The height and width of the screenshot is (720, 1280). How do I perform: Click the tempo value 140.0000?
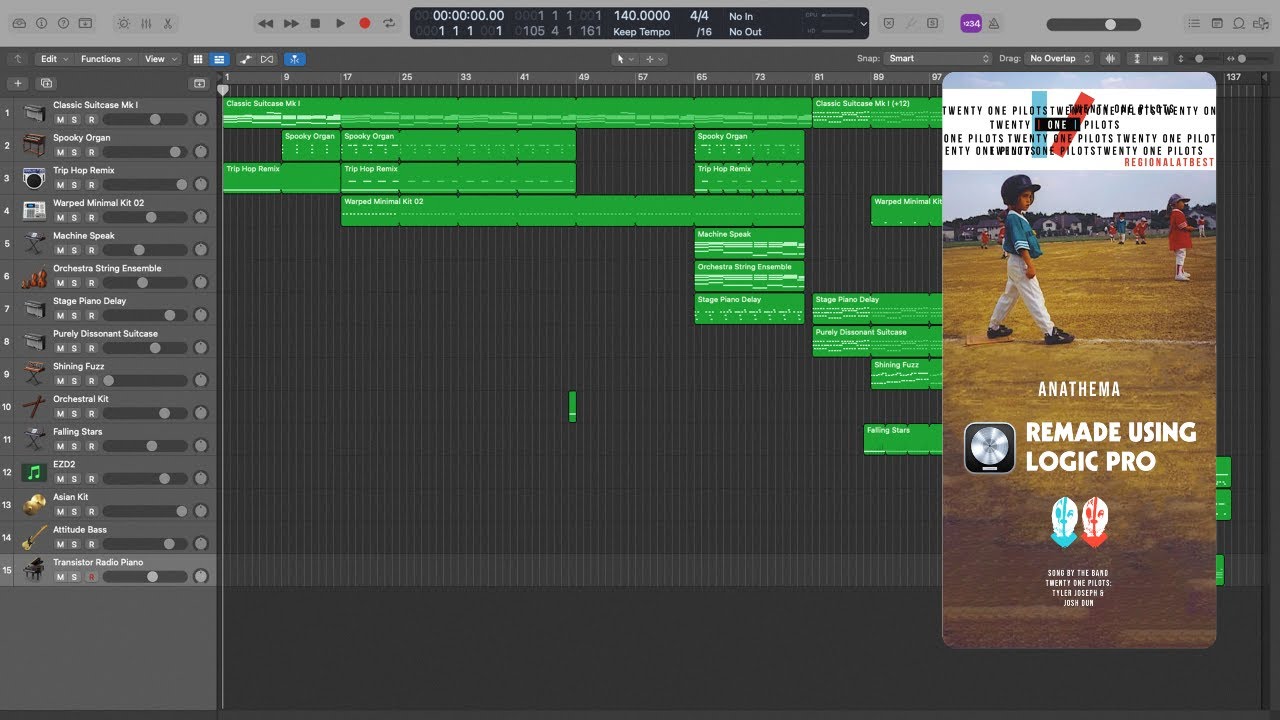pyautogui.click(x=642, y=16)
